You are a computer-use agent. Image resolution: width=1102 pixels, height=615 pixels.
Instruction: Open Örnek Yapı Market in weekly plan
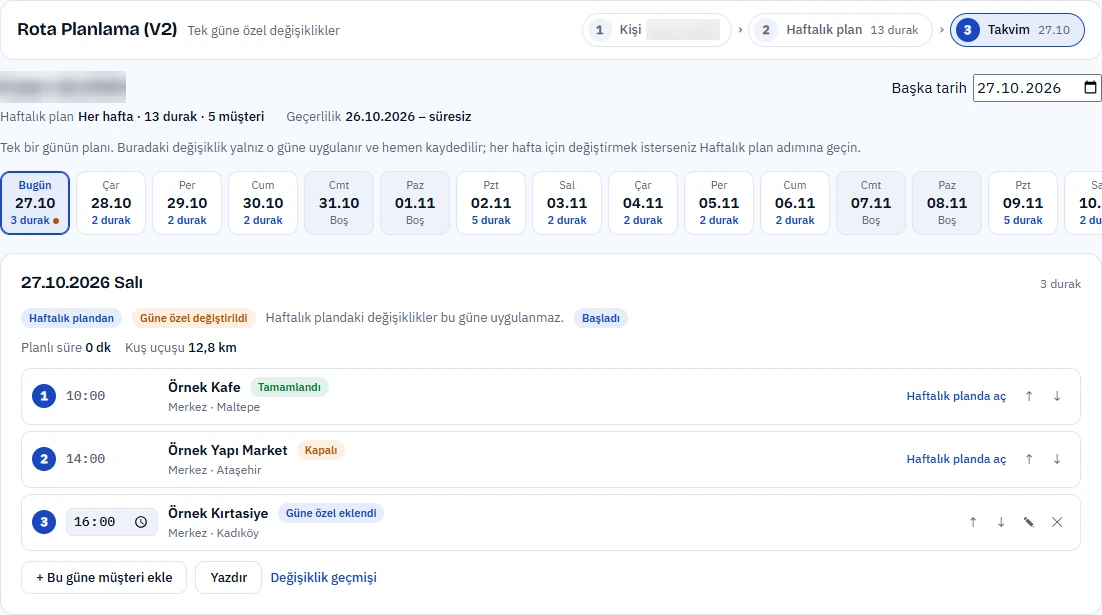pyautogui.click(x=956, y=459)
